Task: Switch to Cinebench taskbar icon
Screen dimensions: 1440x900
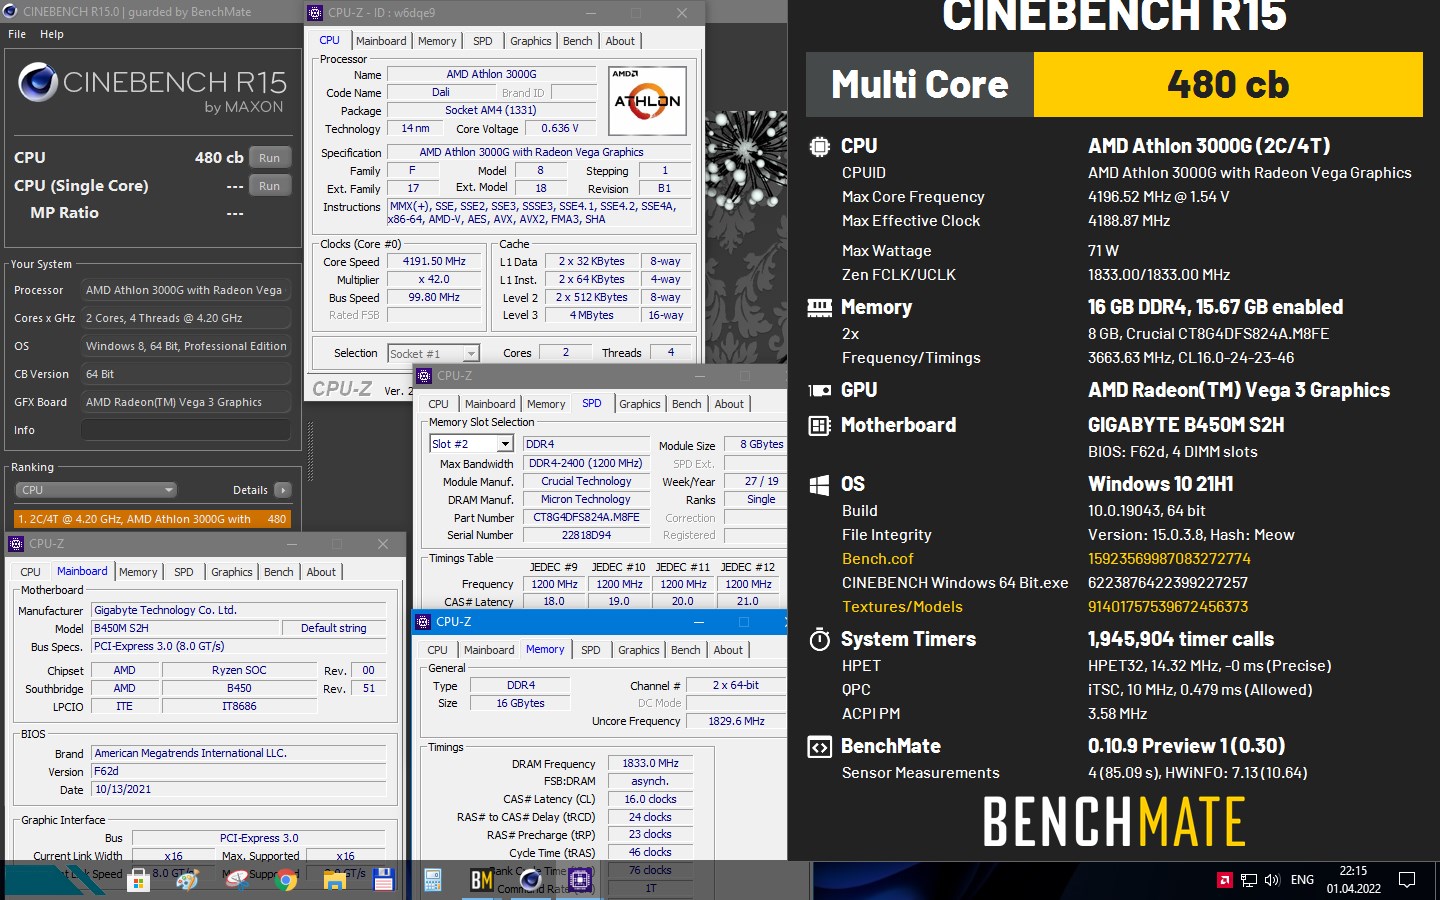Action: pos(531,880)
